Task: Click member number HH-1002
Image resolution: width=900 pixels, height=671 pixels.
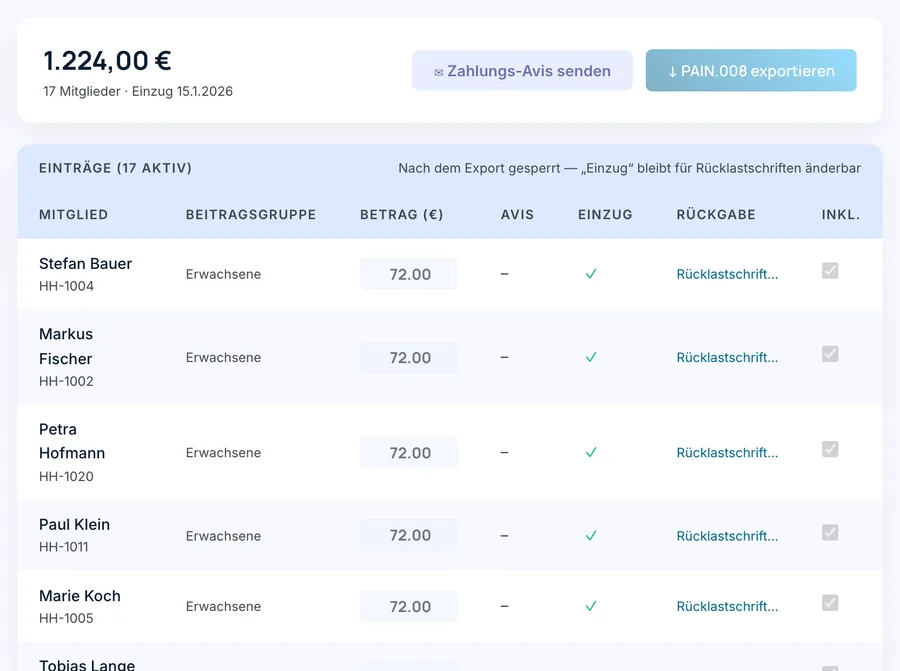Action: [x=66, y=381]
